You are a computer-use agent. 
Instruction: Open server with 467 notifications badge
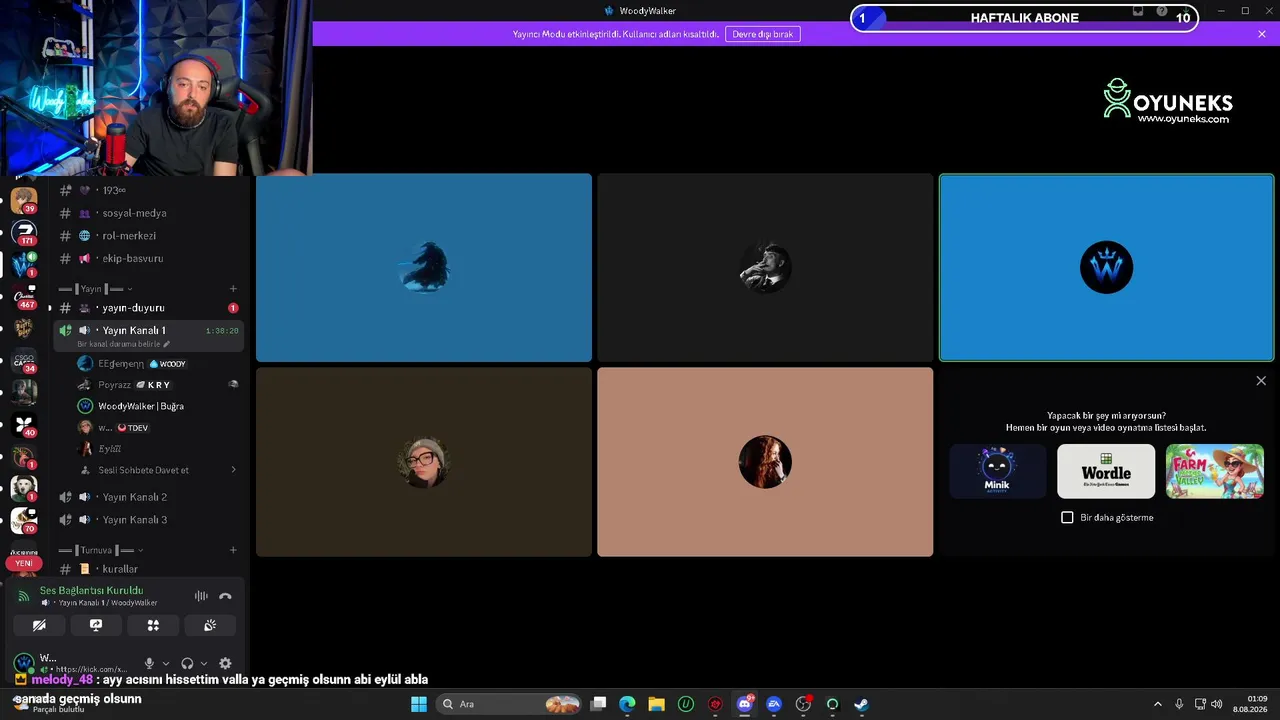(x=24, y=297)
